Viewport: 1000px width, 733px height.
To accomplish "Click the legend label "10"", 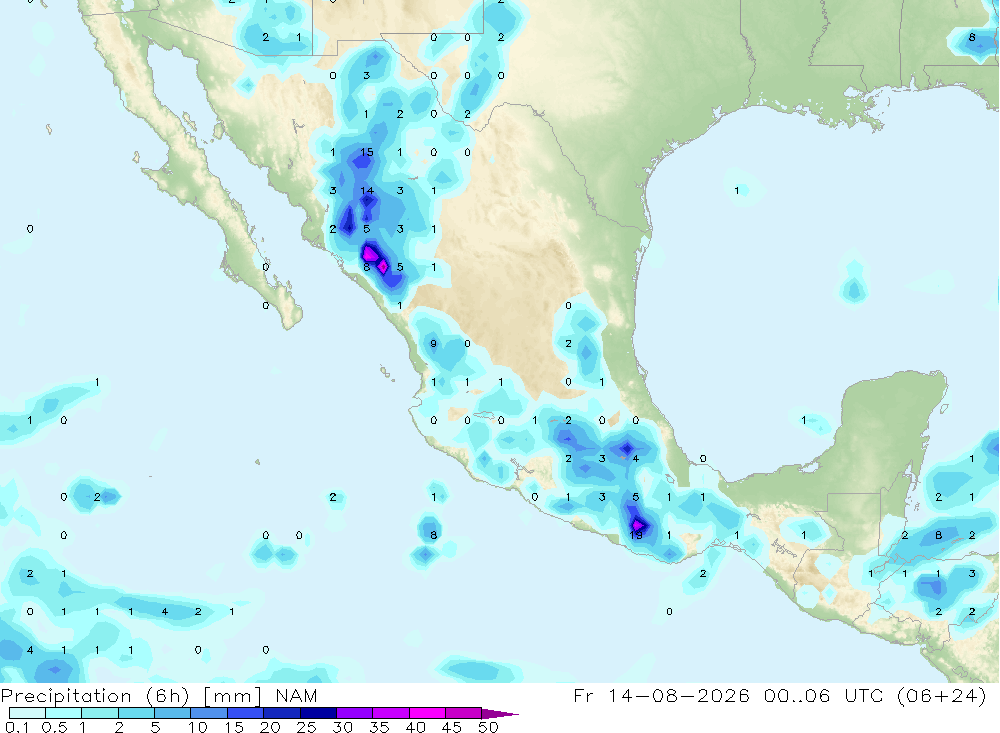I will click(x=197, y=727).
